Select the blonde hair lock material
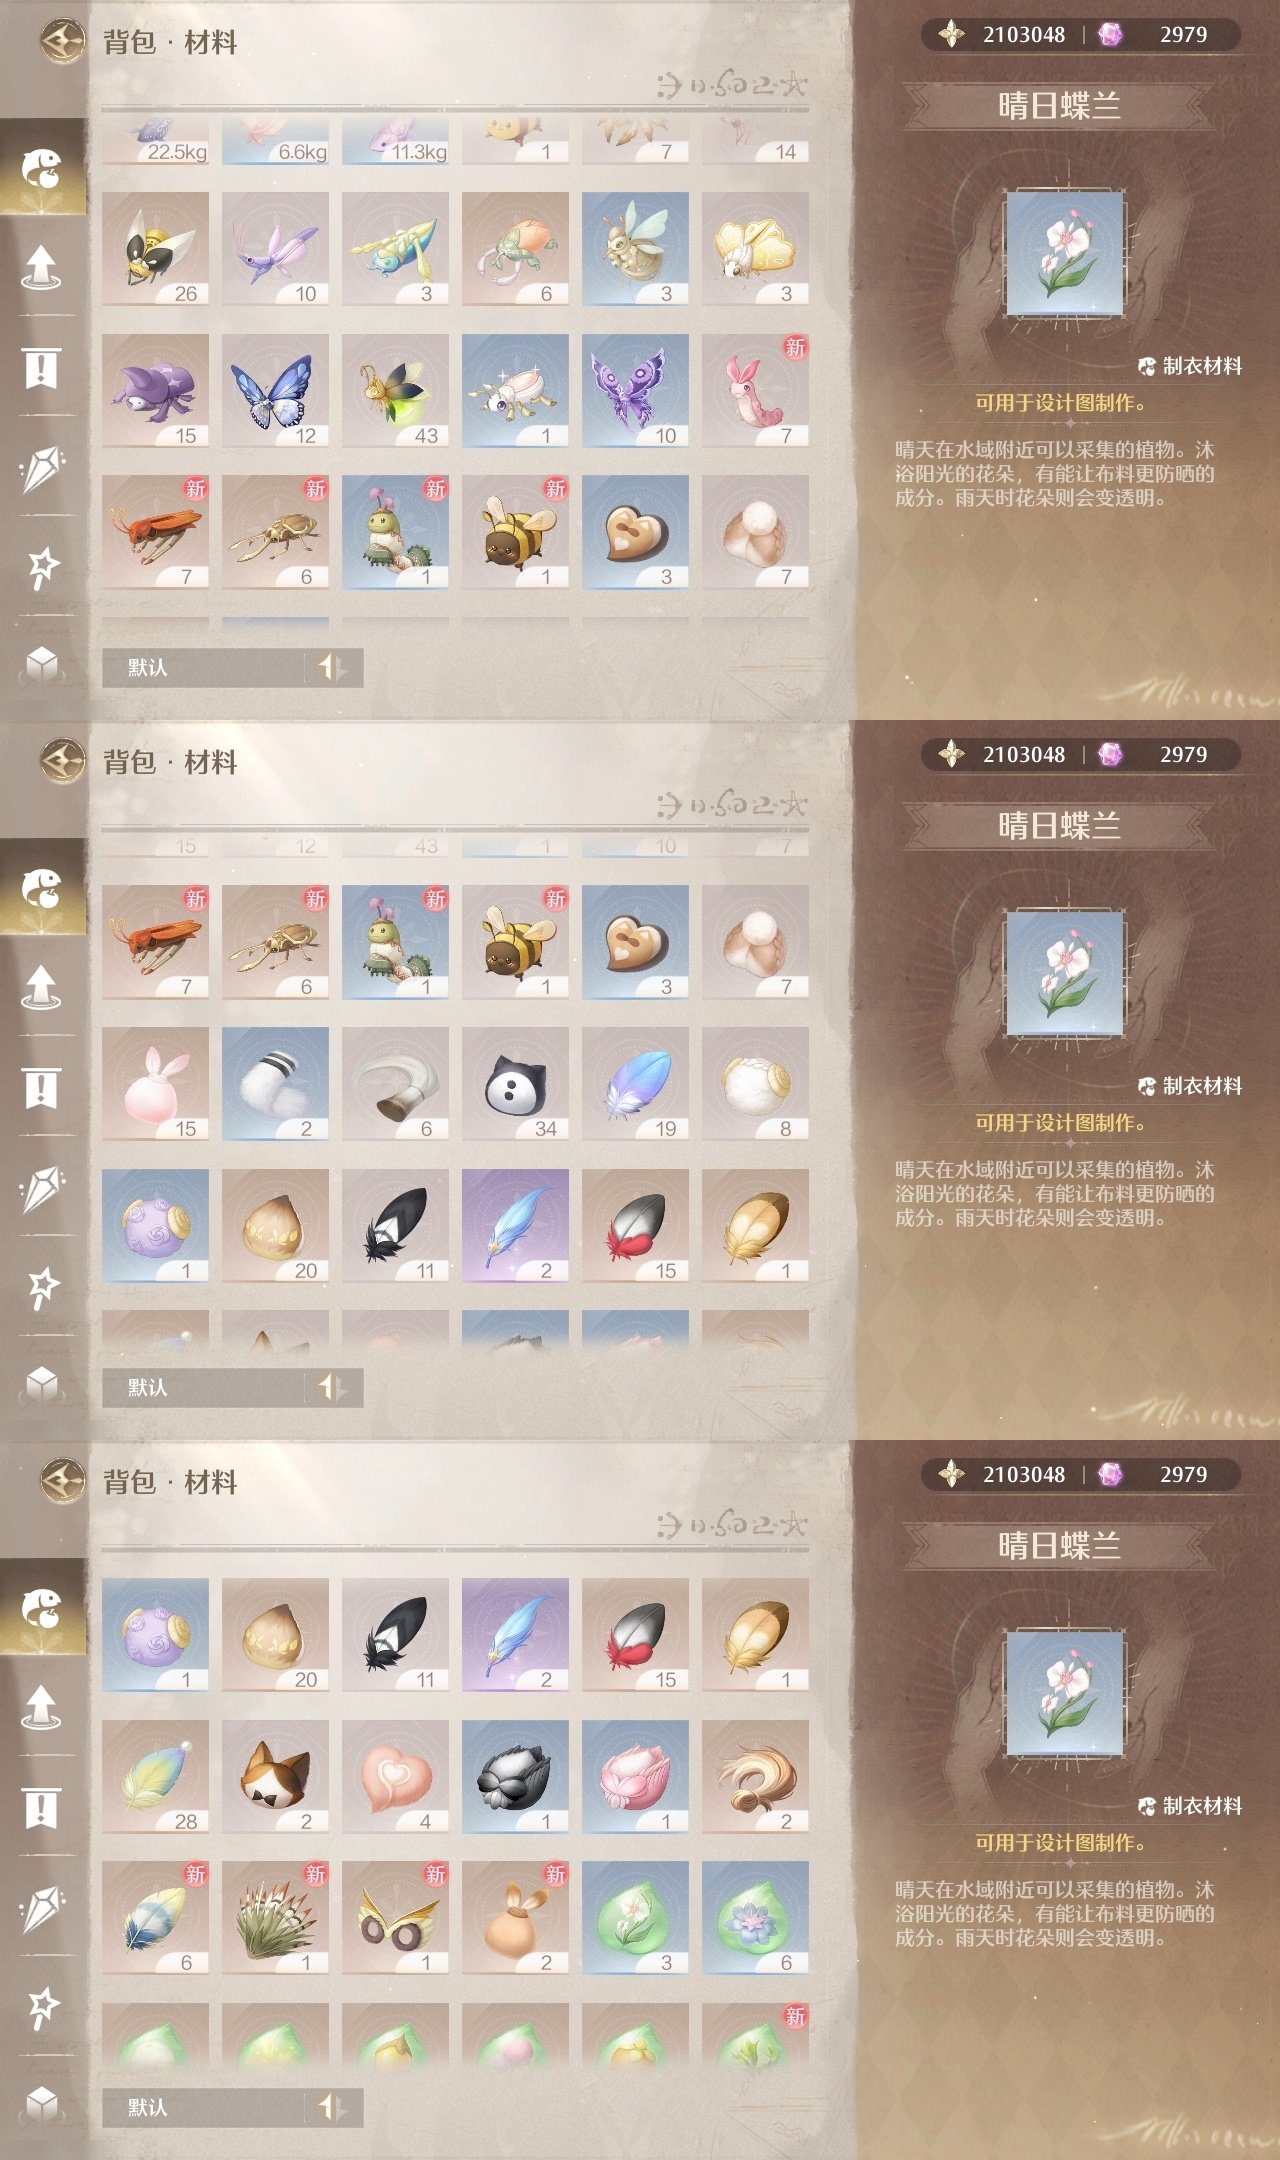1280x2160 pixels. click(755, 1777)
